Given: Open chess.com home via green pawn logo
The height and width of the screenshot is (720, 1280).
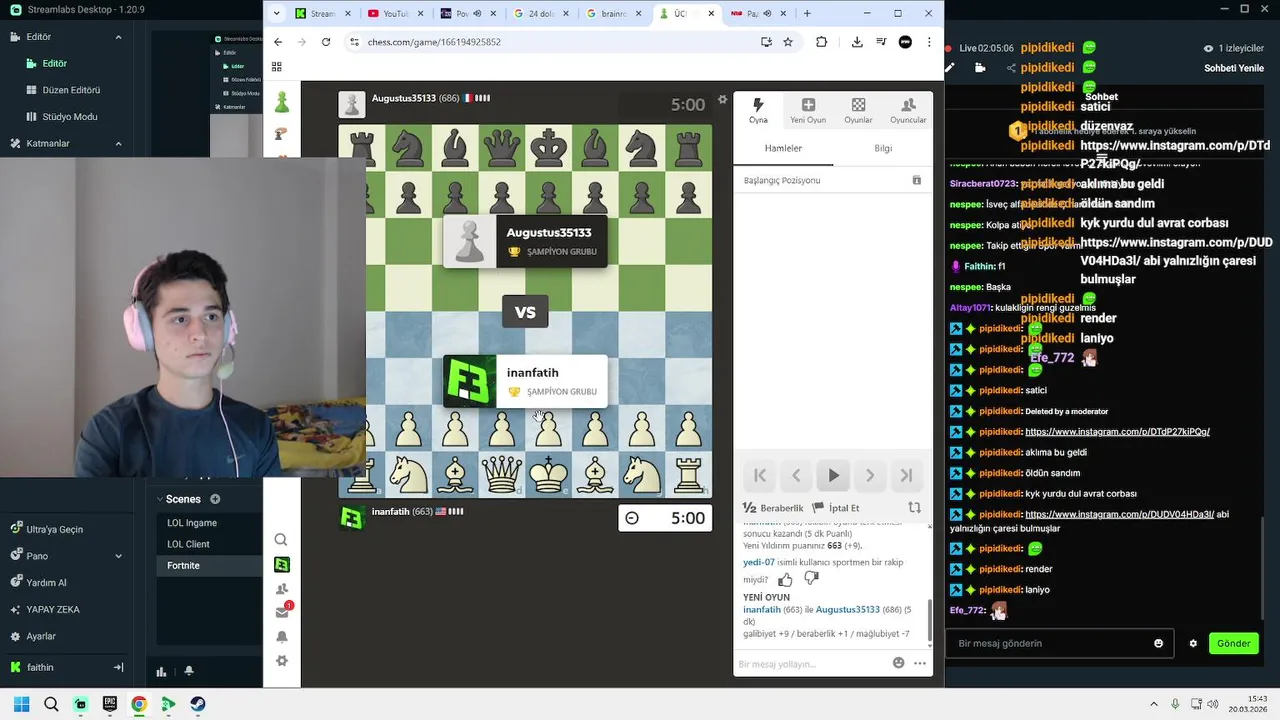Looking at the screenshot, I should click(282, 102).
